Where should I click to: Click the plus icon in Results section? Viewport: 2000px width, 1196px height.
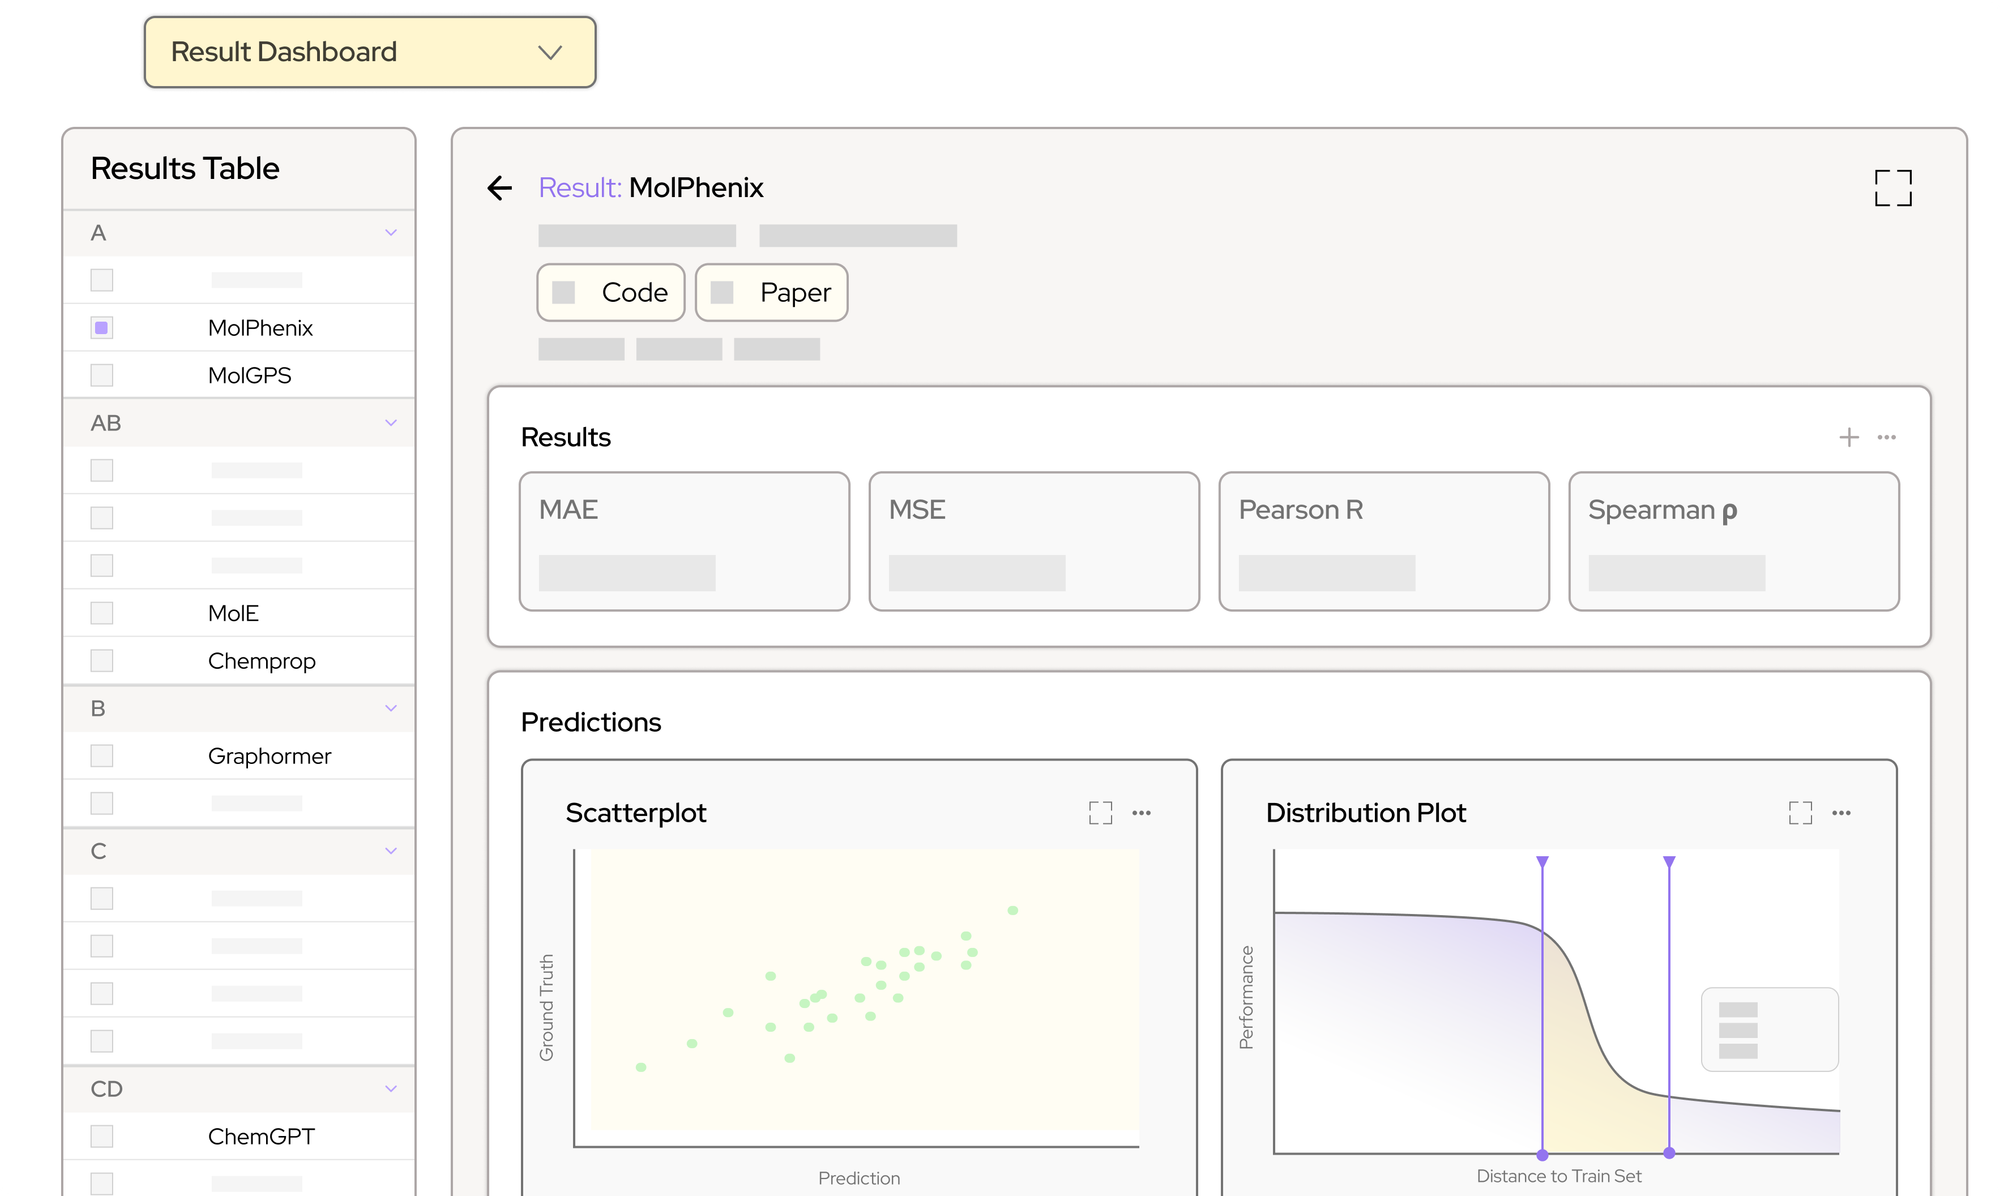click(1849, 437)
